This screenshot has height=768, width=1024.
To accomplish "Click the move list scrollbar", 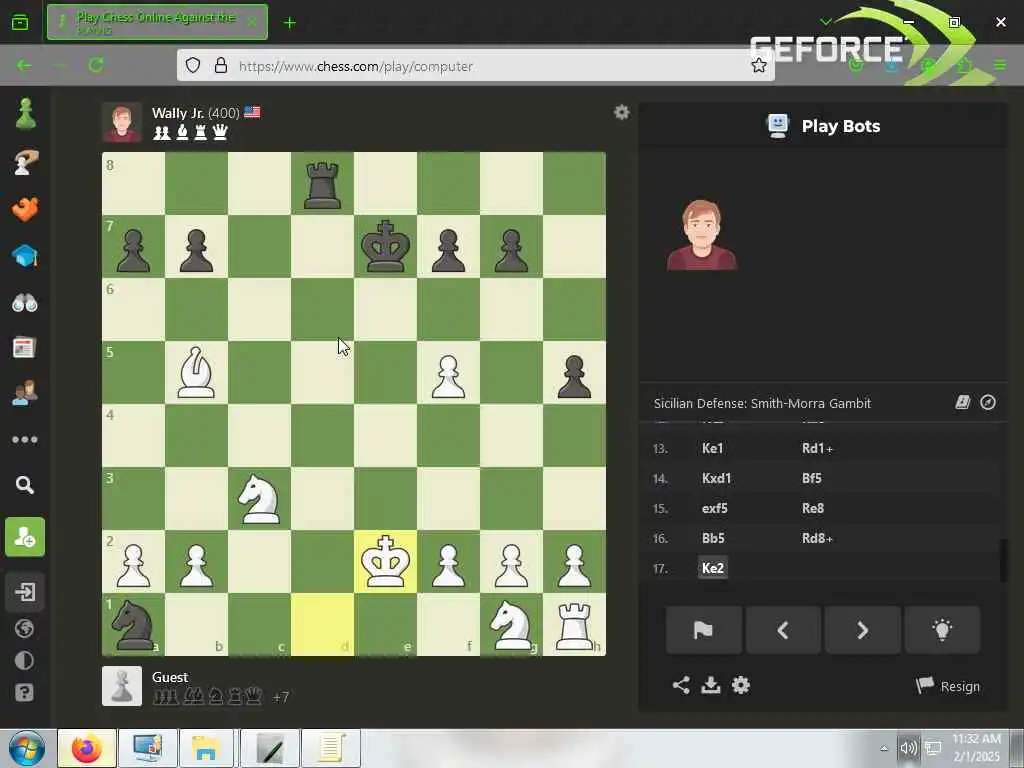I will pos(1004,560).
